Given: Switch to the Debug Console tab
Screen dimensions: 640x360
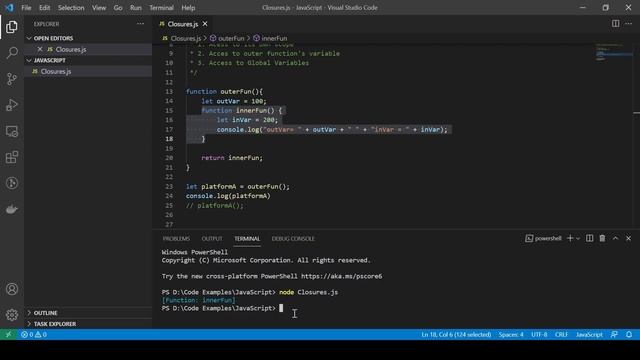Looking at the screenshot, I should click(x=293, y=239).
